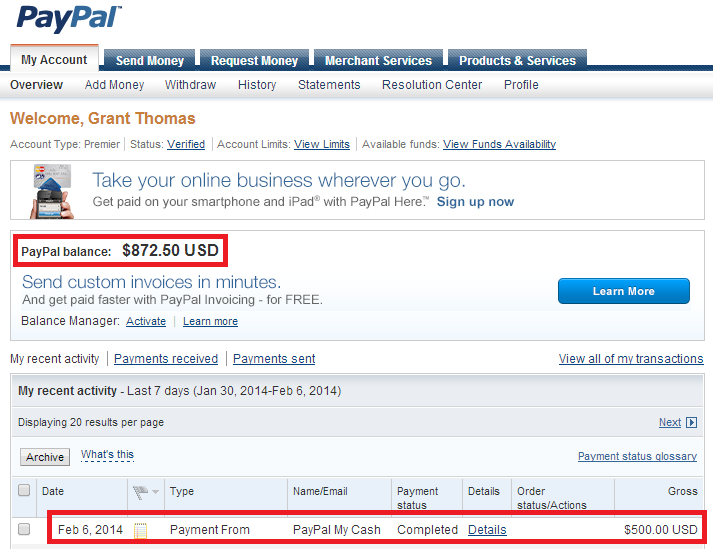Go to the Next results page link
Screen dimensions: 713x549
click(670, 423)
